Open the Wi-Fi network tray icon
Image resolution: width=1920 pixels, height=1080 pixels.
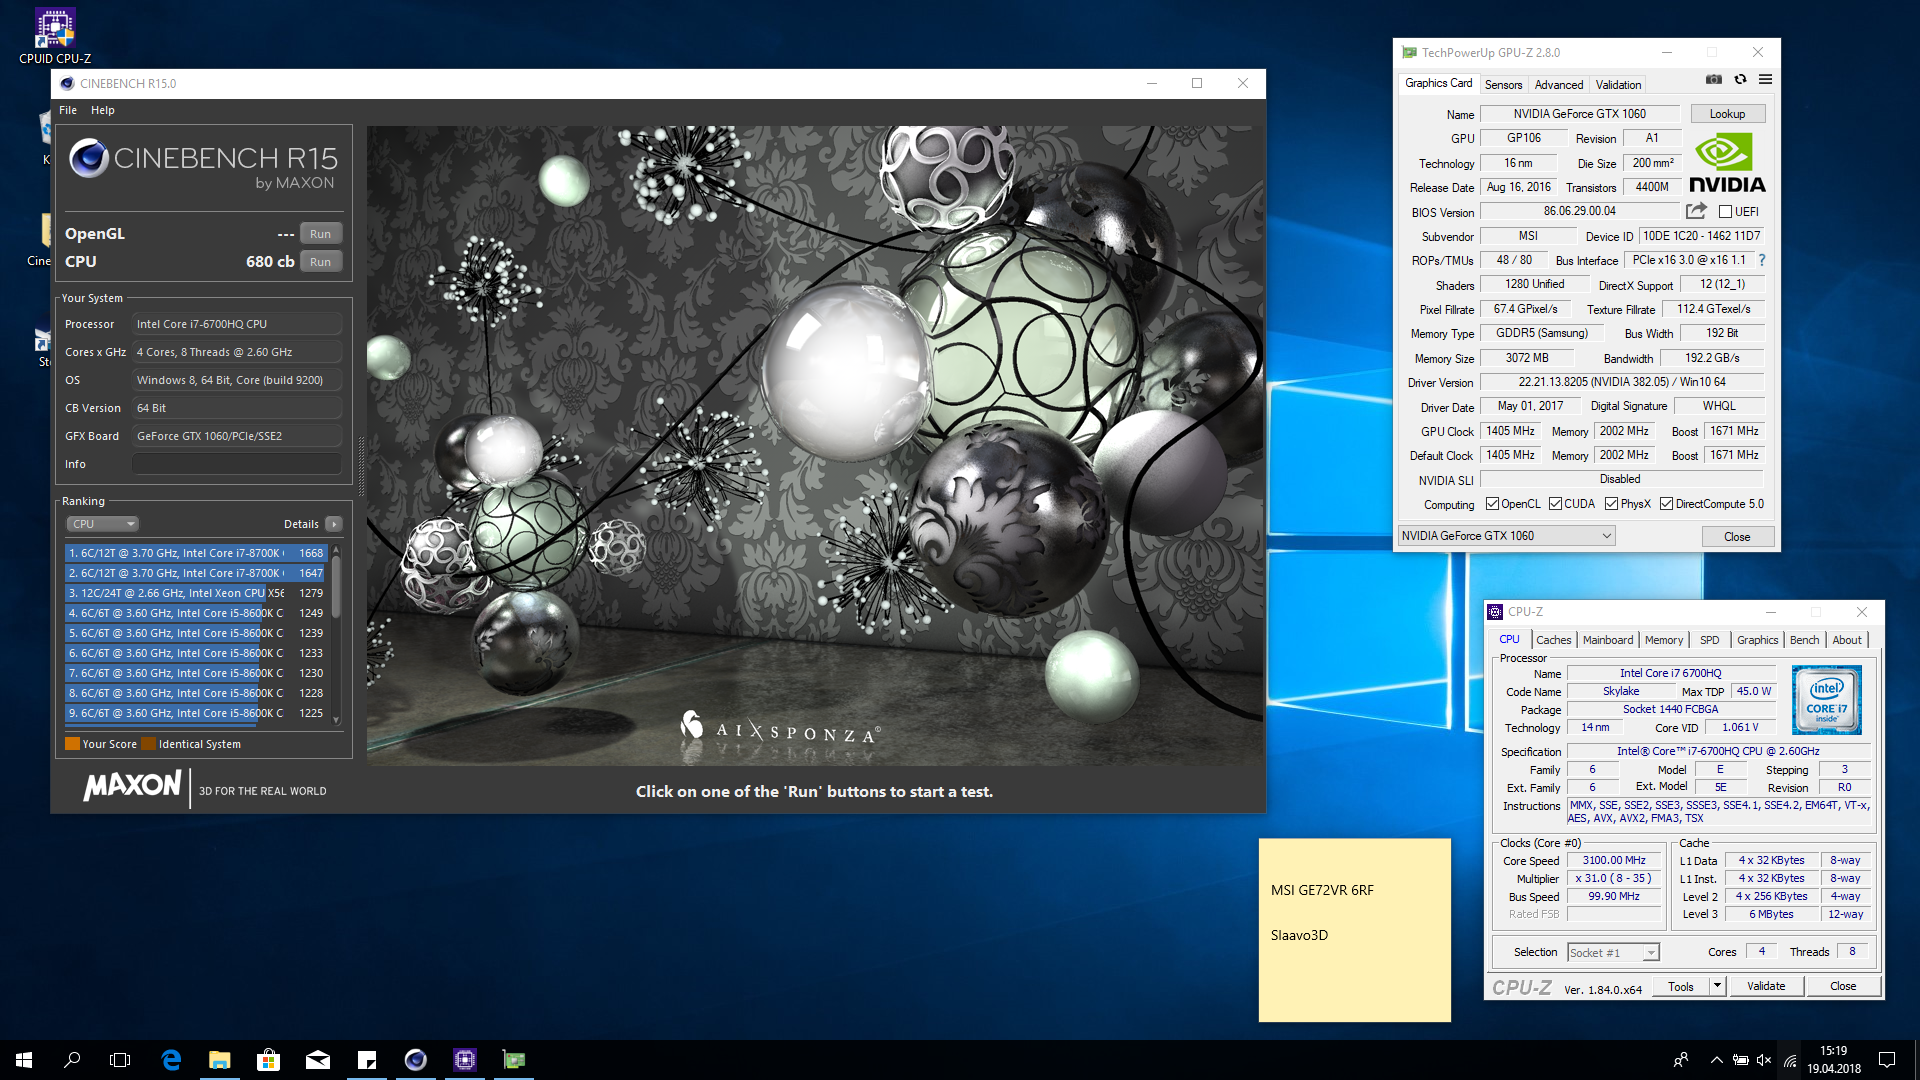[1790, 1060]
